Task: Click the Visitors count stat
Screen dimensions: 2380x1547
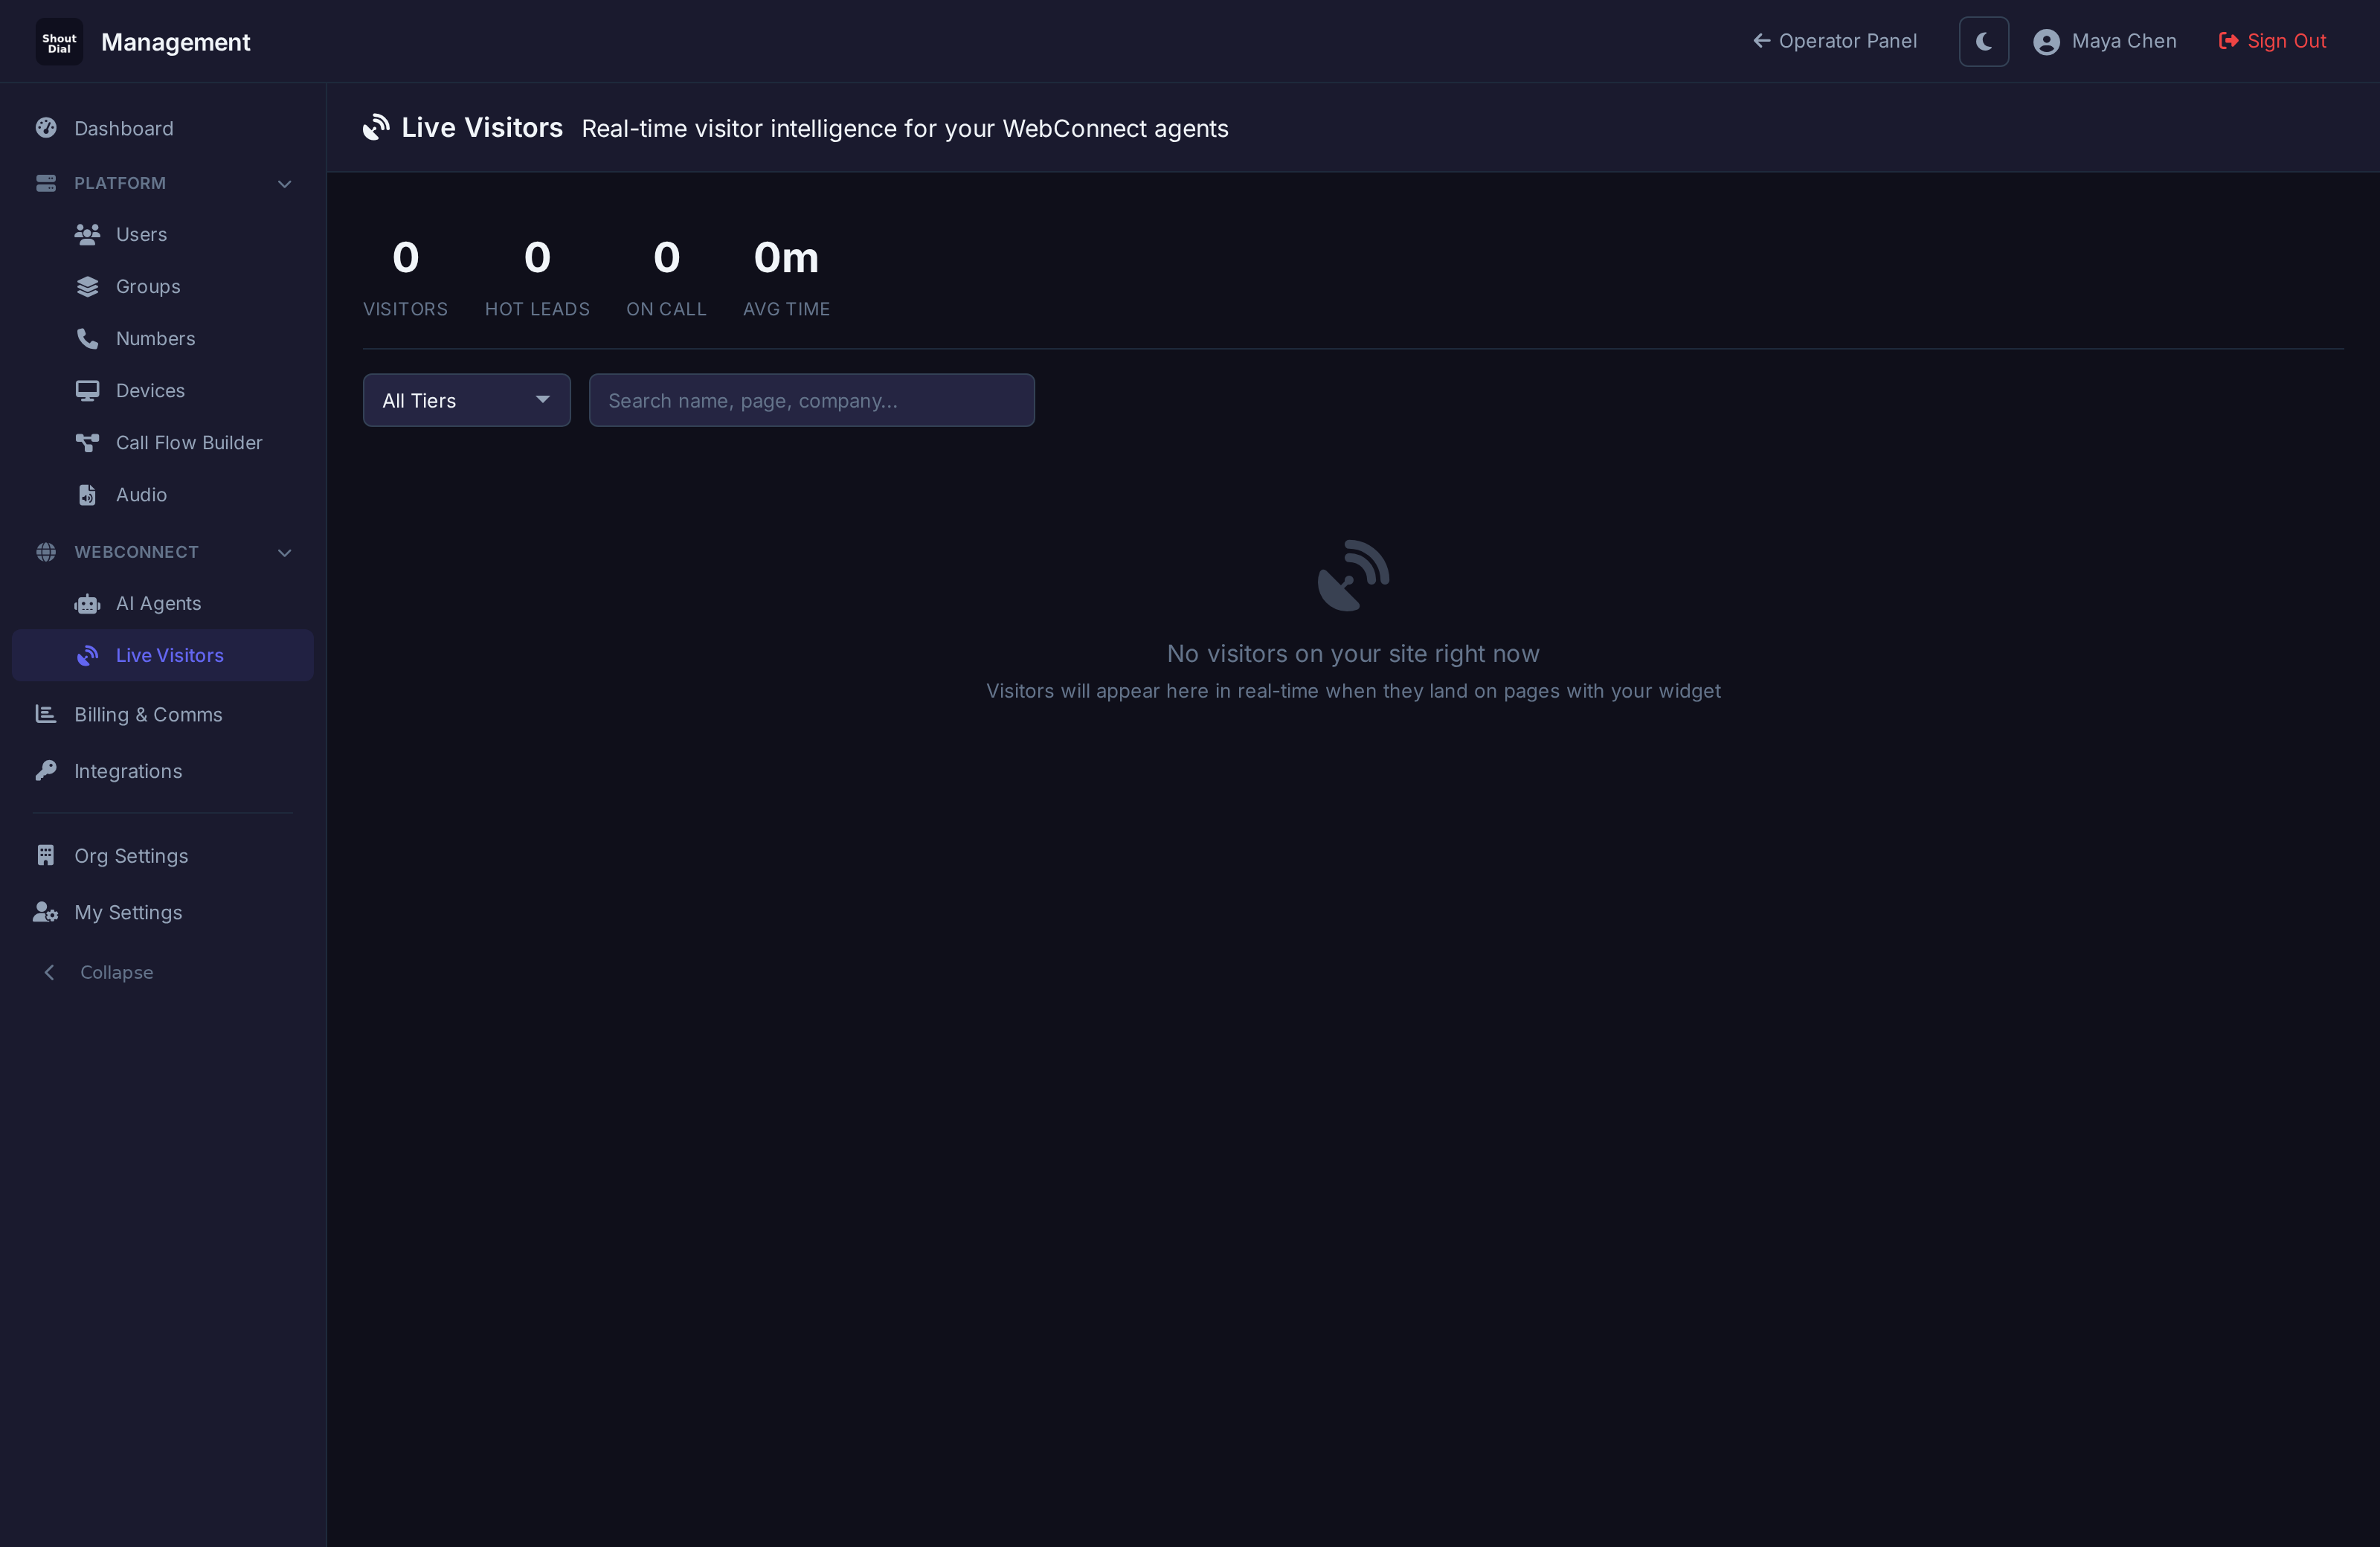Action: pyautogui.click(x=405, y=277)
